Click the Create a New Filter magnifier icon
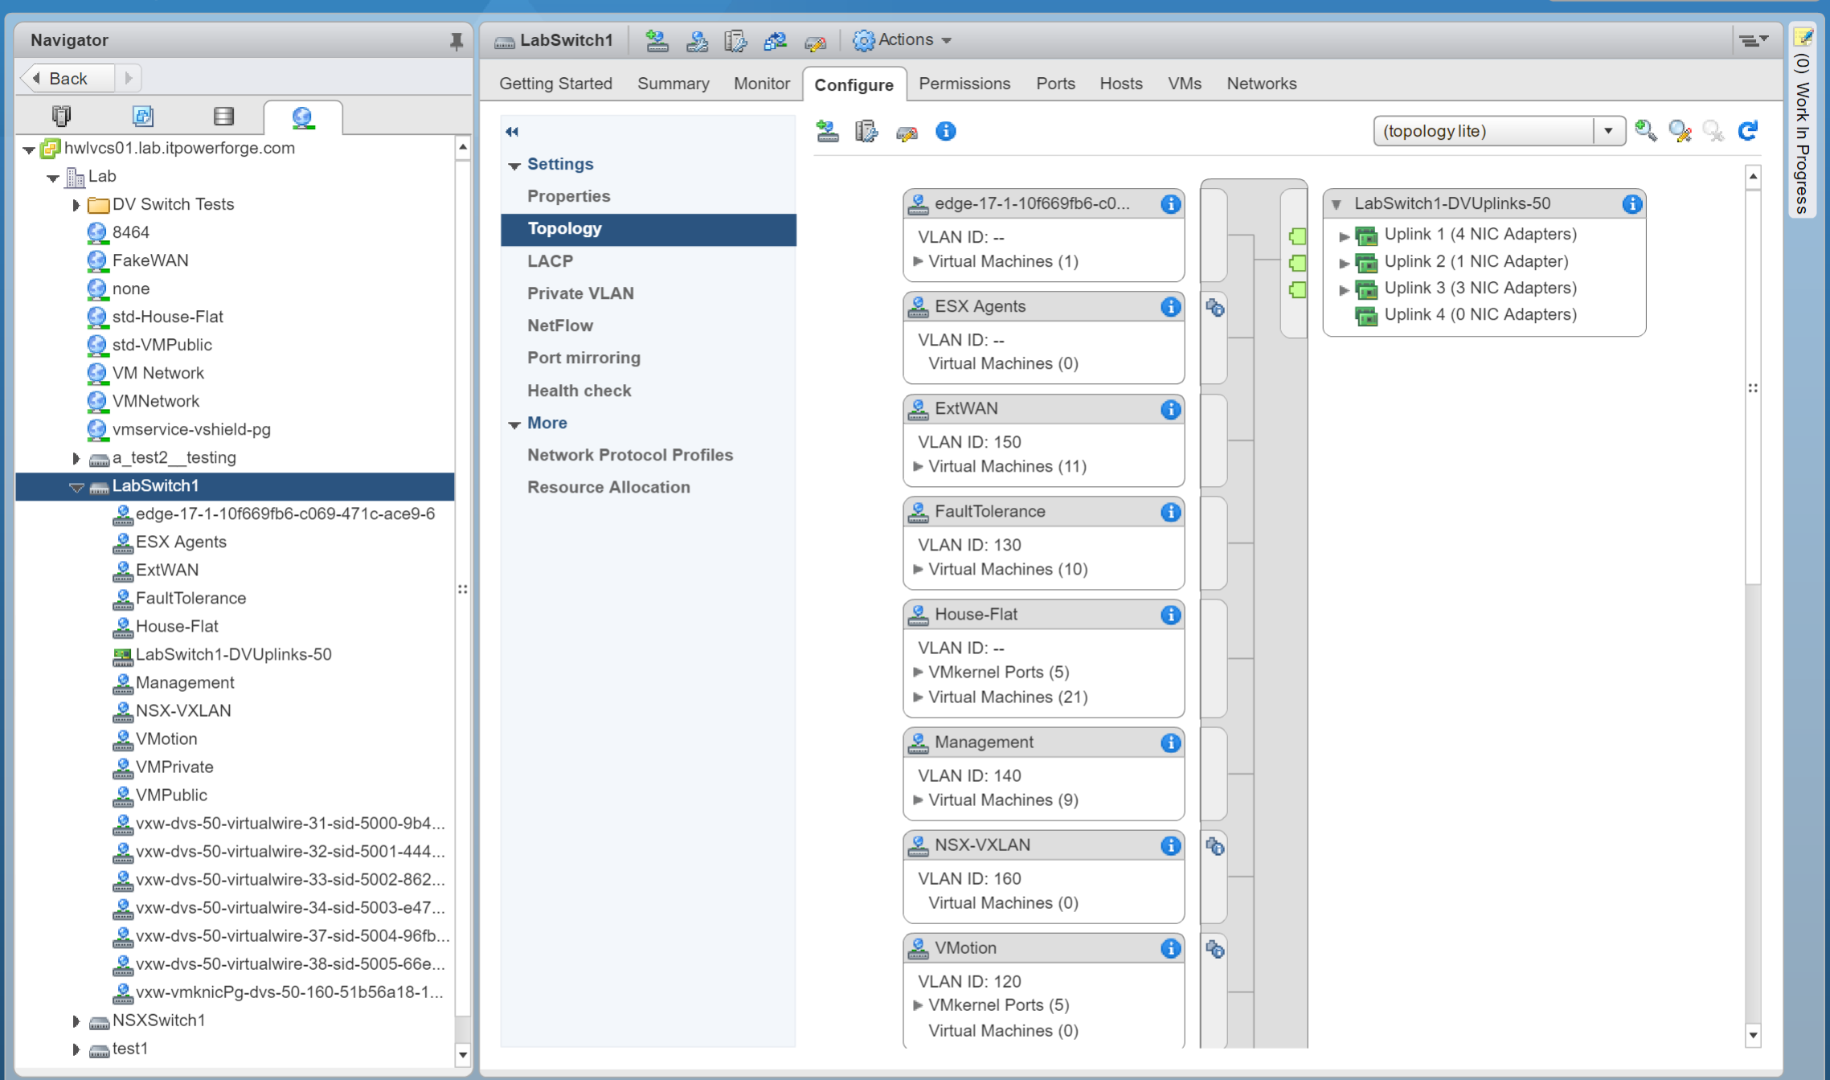The width and height of the screenshot is (1830, 1080). (x=1646, y=131)
